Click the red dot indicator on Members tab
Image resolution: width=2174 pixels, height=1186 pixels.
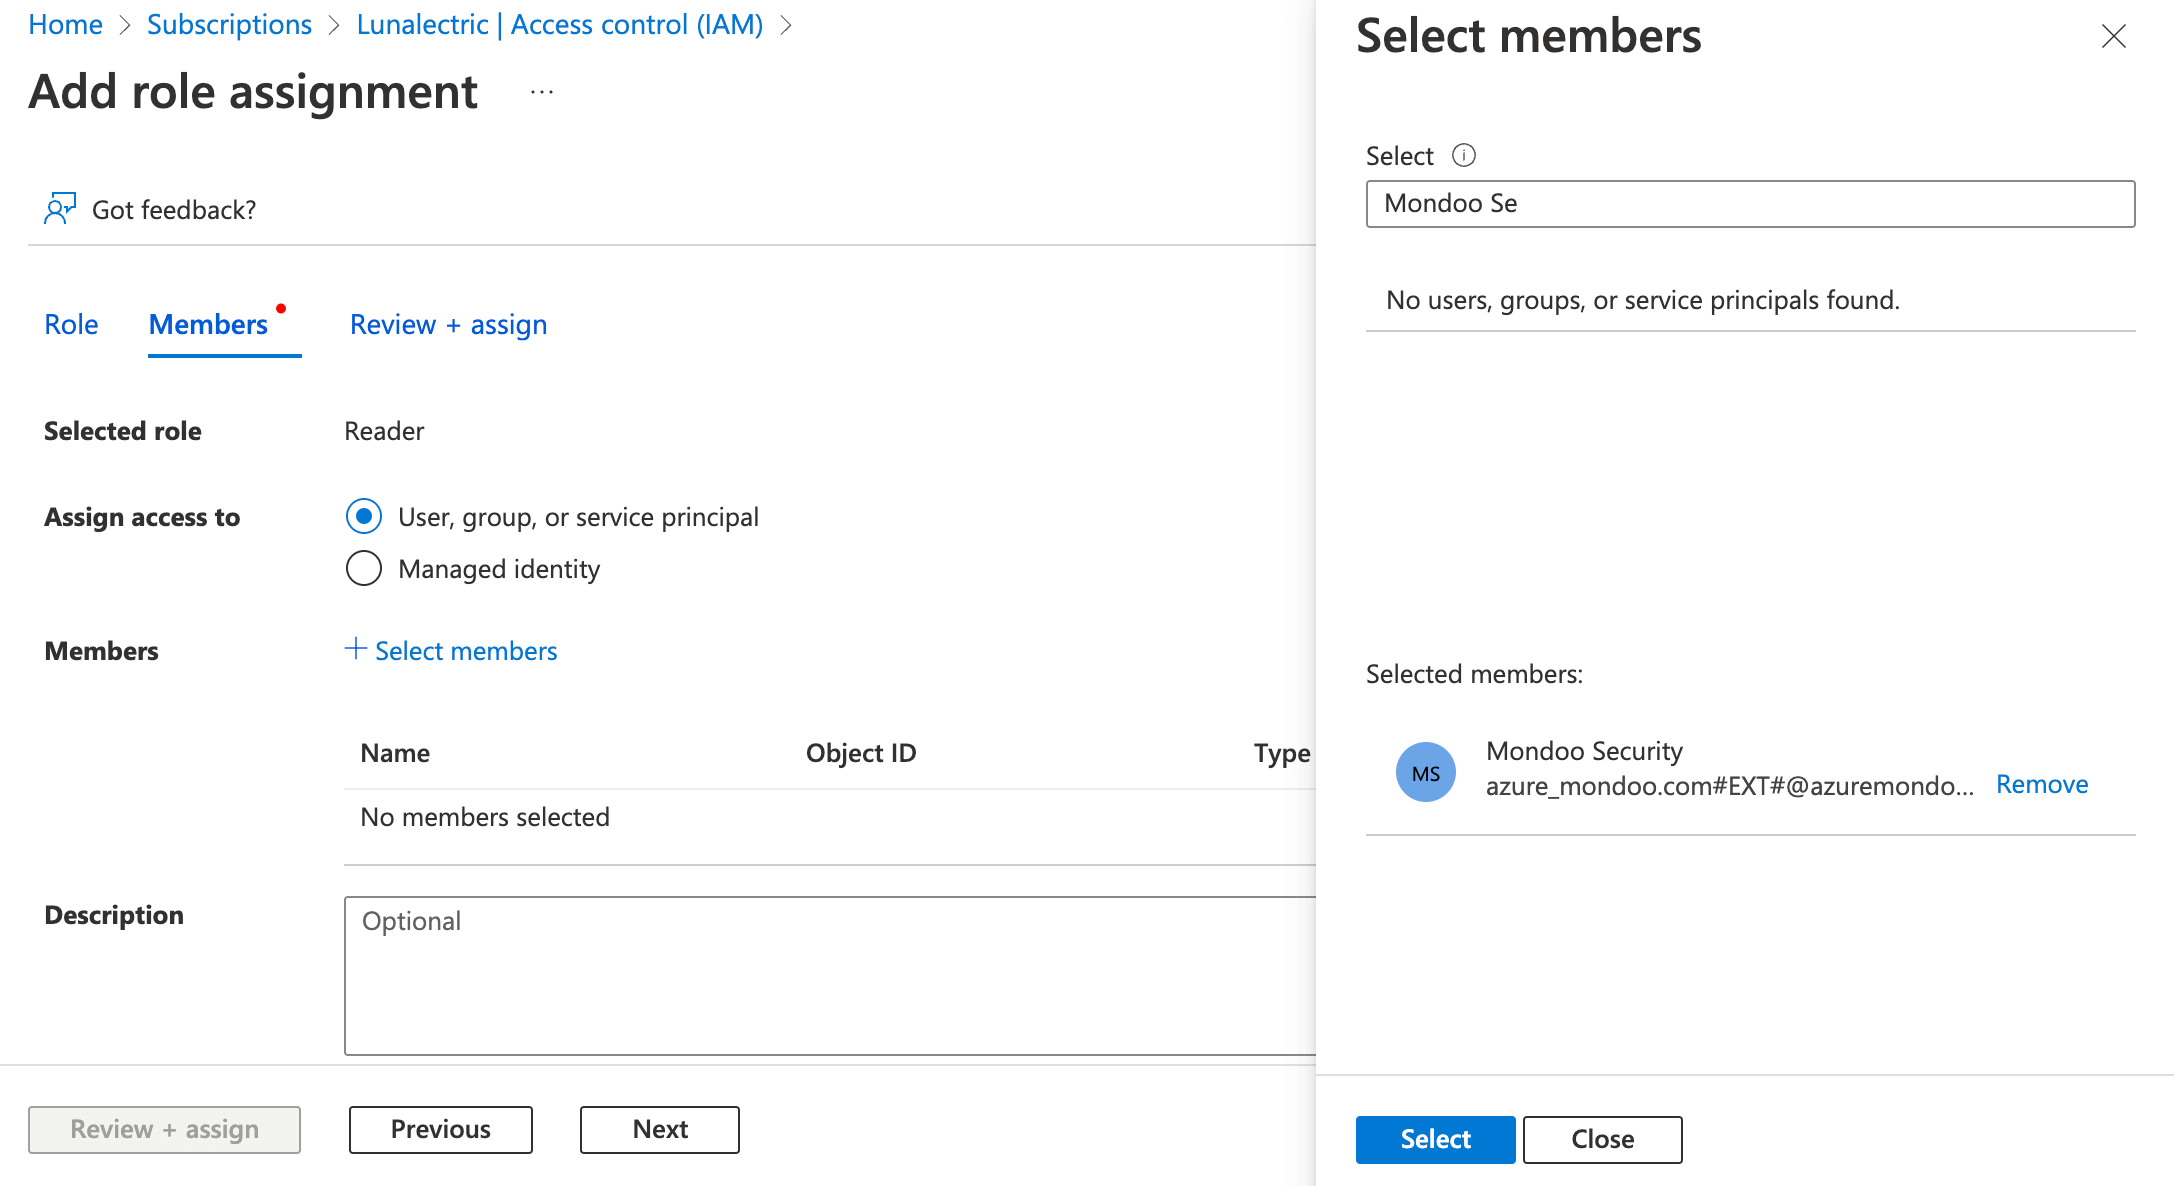click(282, 306)
